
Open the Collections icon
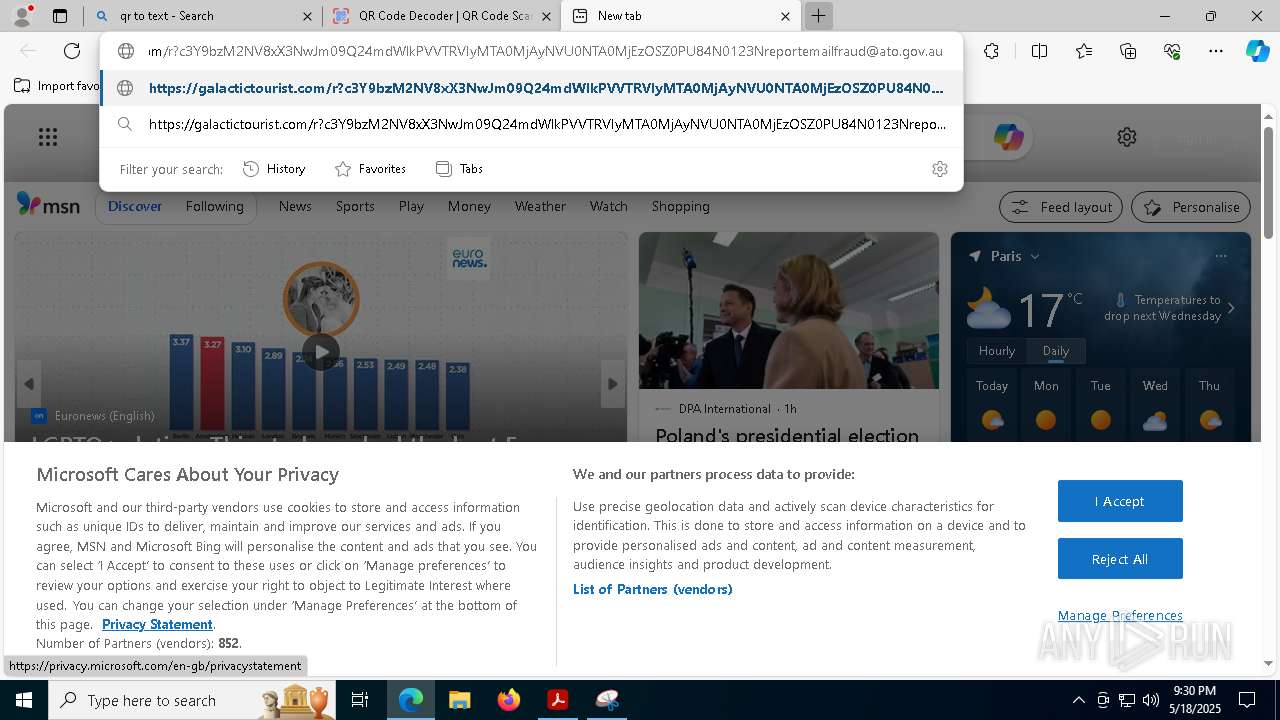(x=1128, y=51)
